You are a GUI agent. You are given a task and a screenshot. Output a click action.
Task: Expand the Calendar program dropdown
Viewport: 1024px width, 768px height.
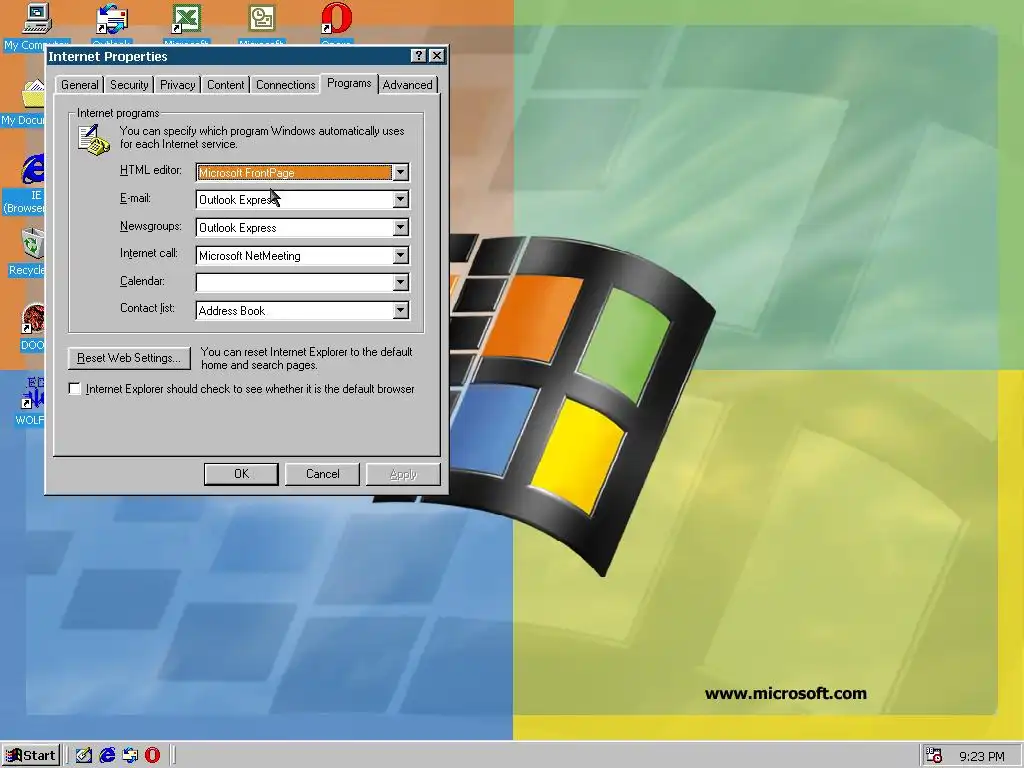point(401,283)
